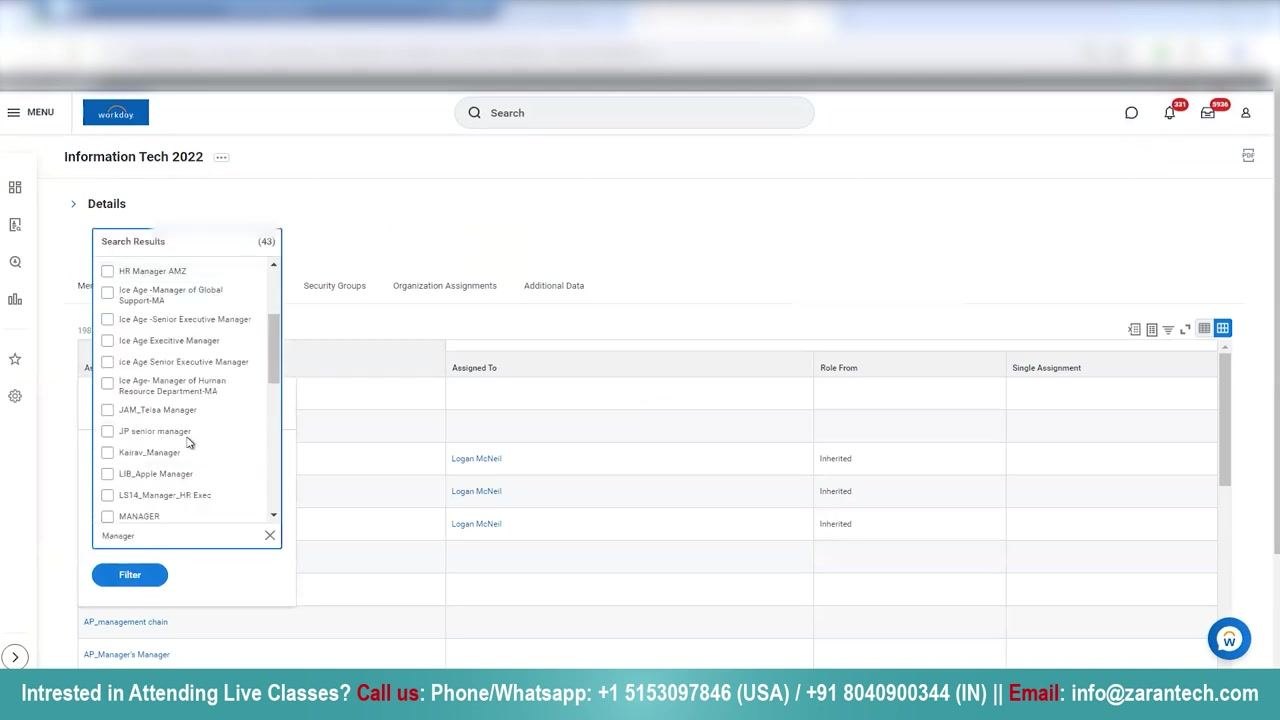Click the sidebar magnifier icon
The image size is (1280, 720).
15,262
